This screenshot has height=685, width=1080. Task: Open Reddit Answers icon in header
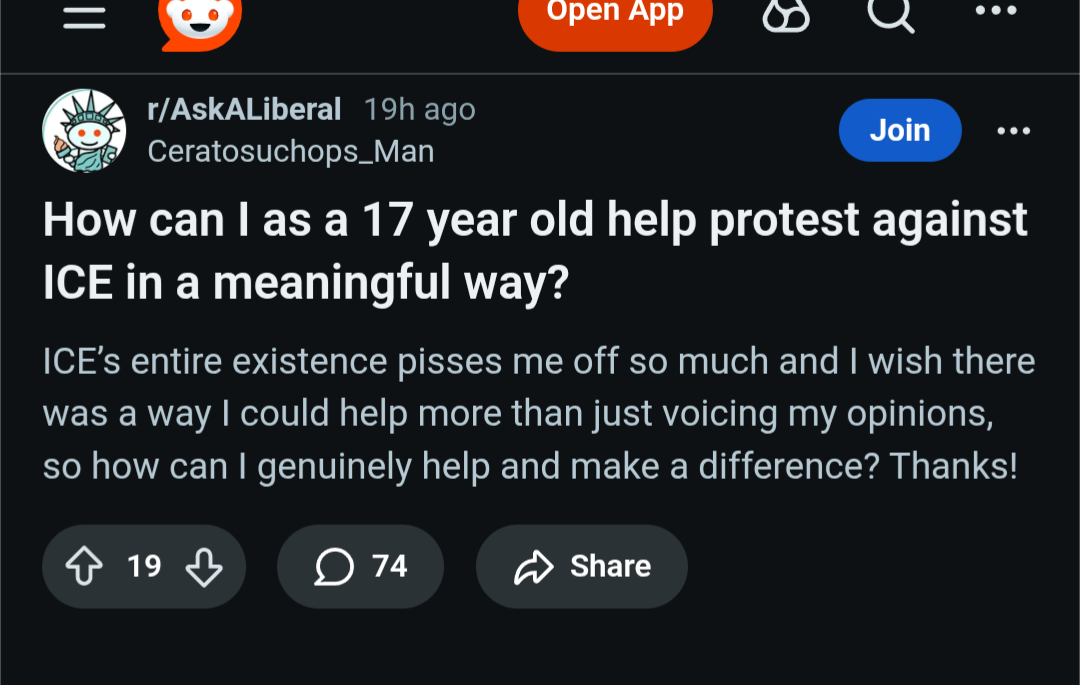point(786,17)
